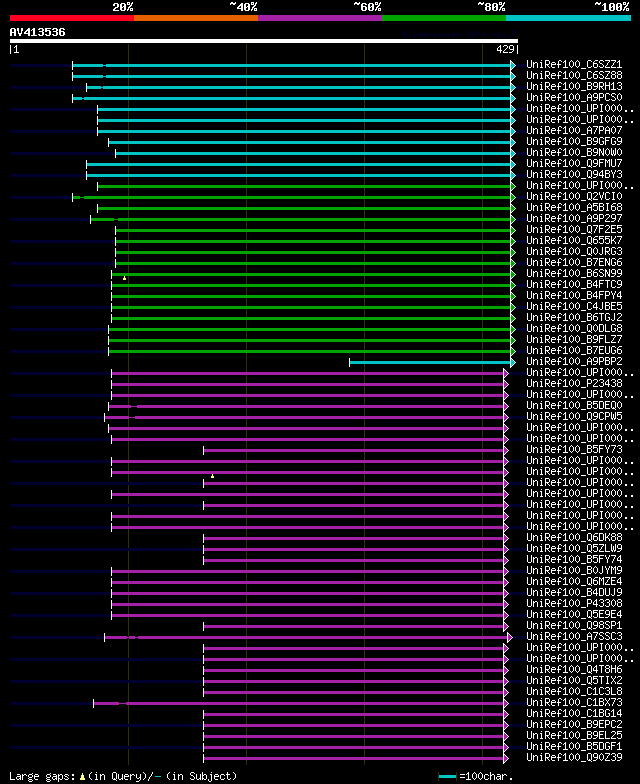The height and width of the screenshot is (784, 640).
Task: Select the UniRef100_B6SN99 label
Action: [x=574, y=274]
